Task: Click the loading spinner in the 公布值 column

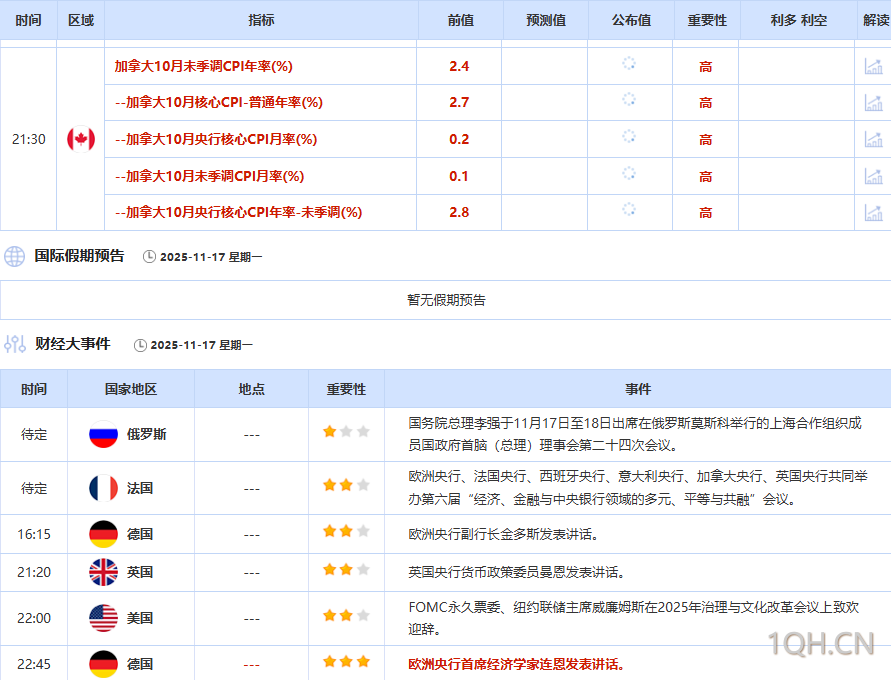Action: (x=629, y=65)
